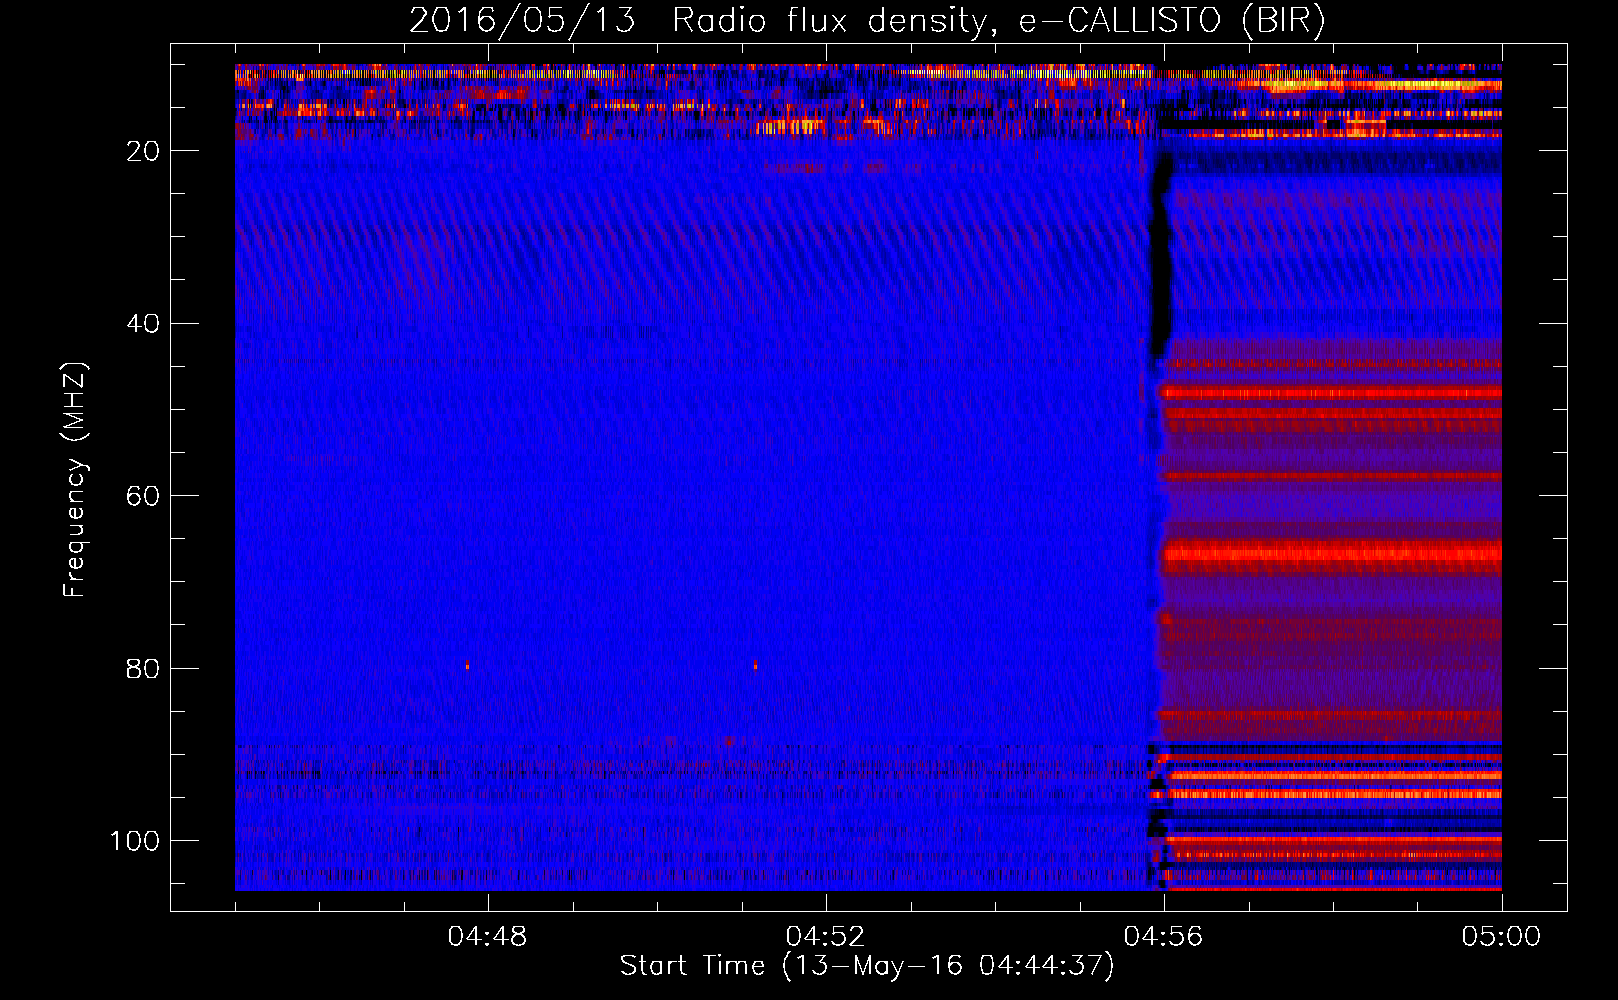Click the "Frequency (MHZ)" axis label

(75, 479)
